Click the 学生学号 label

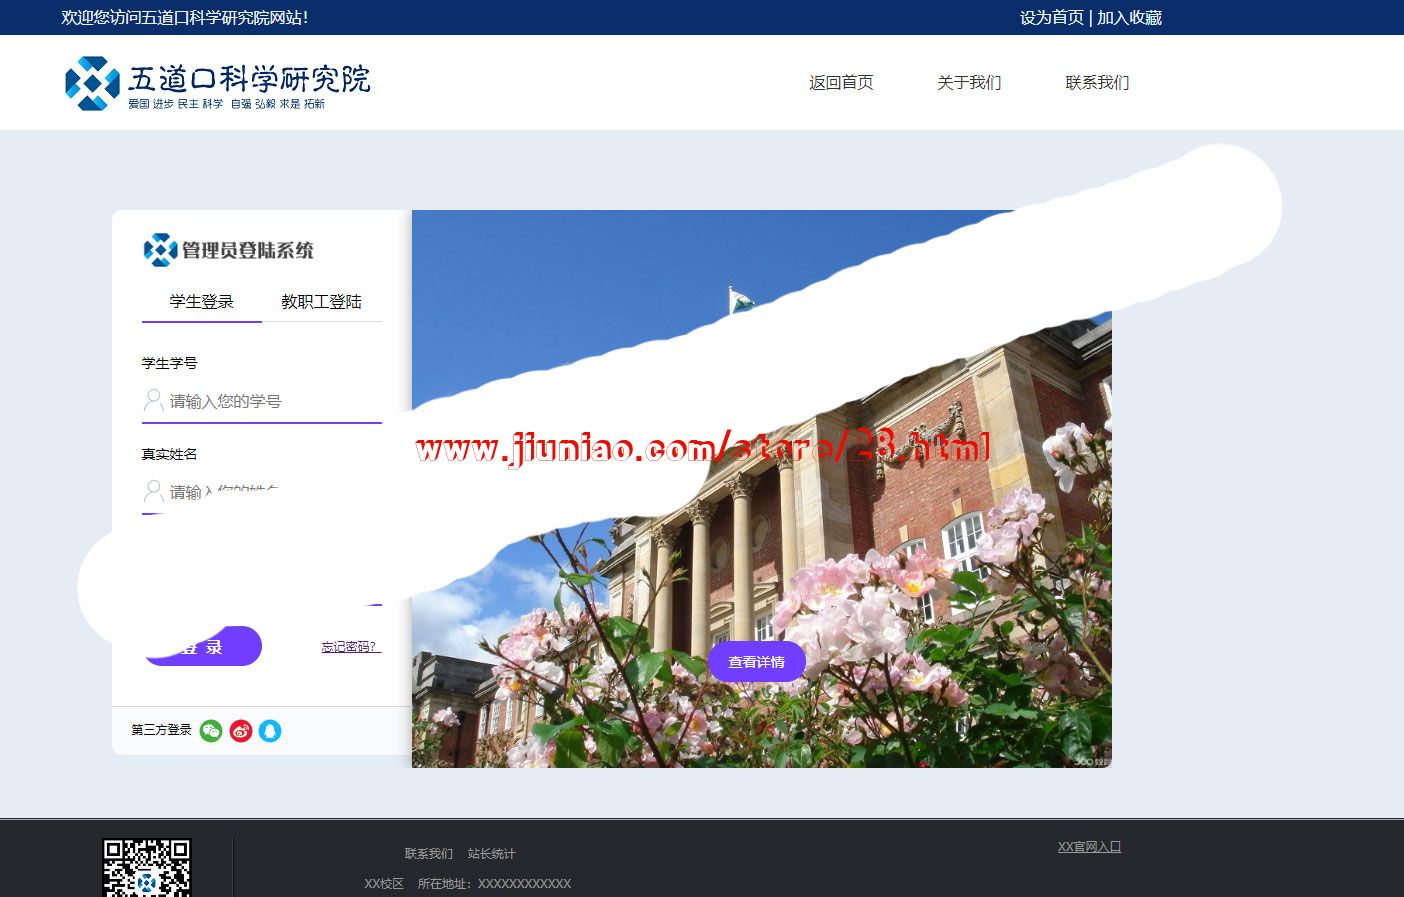pyautogui.click(x=170, y=363)
